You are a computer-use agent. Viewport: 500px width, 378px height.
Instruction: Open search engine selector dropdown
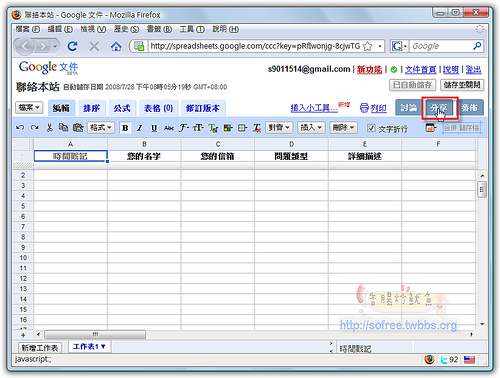pyautogui.click(x=399, y=46)
